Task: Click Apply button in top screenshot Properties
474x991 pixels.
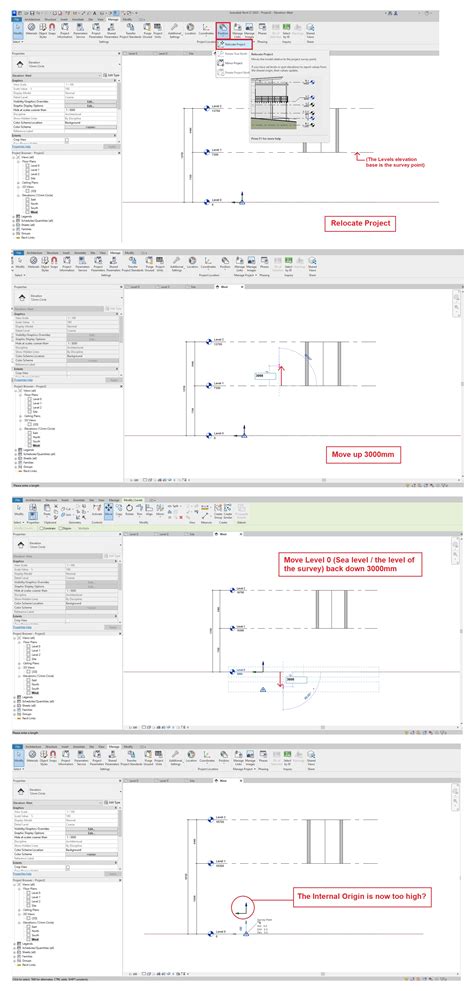Action: [110, 147]
